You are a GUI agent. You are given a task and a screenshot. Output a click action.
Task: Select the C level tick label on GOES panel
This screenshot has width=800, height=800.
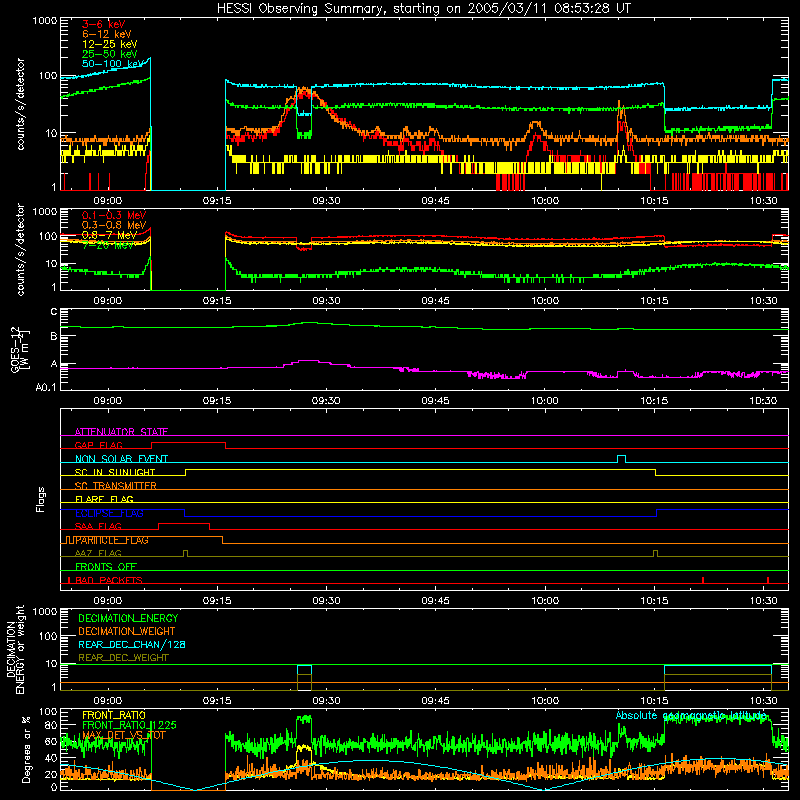tap(54, 312)
